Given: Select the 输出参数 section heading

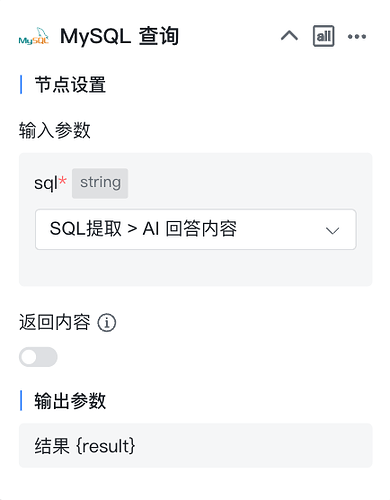Looking at the screenshot, I should 70,401.
